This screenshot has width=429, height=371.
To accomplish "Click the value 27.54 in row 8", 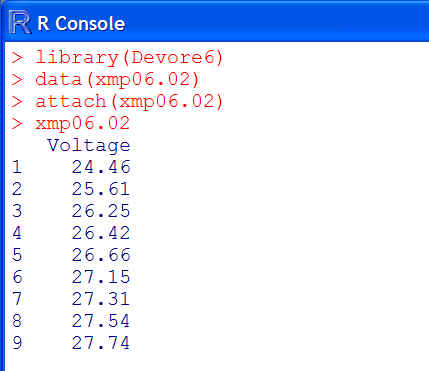I will 101,321.
